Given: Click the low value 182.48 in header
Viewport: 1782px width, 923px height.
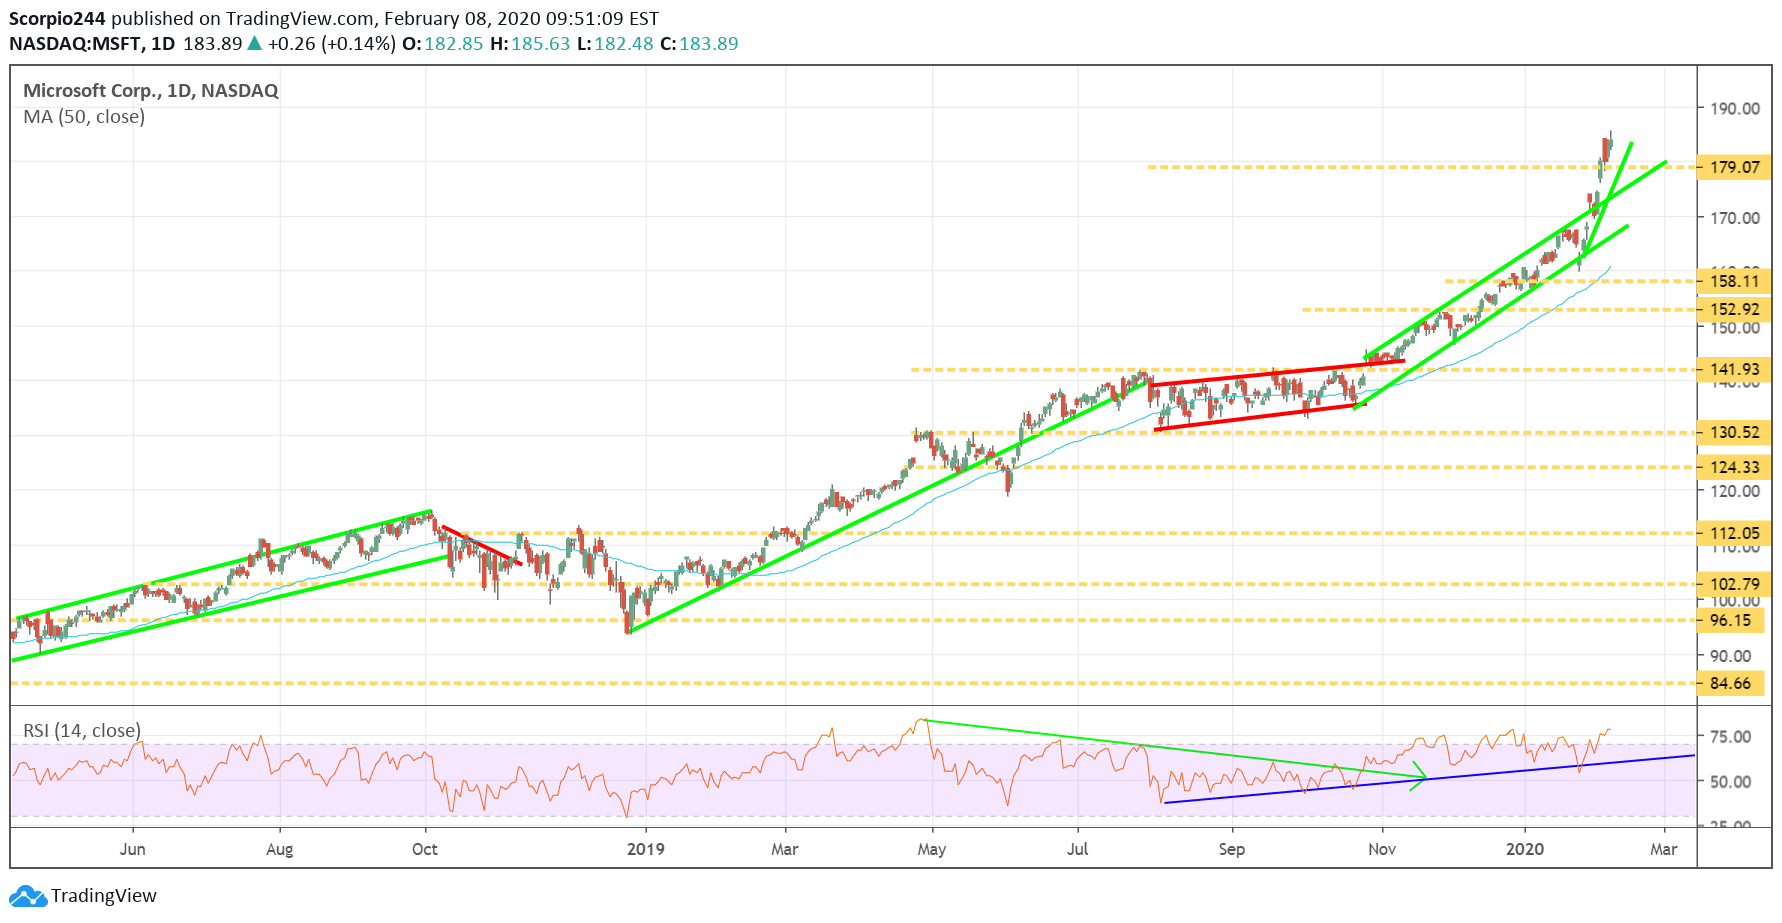Looking at the screenshot, I should coord(624,43).
